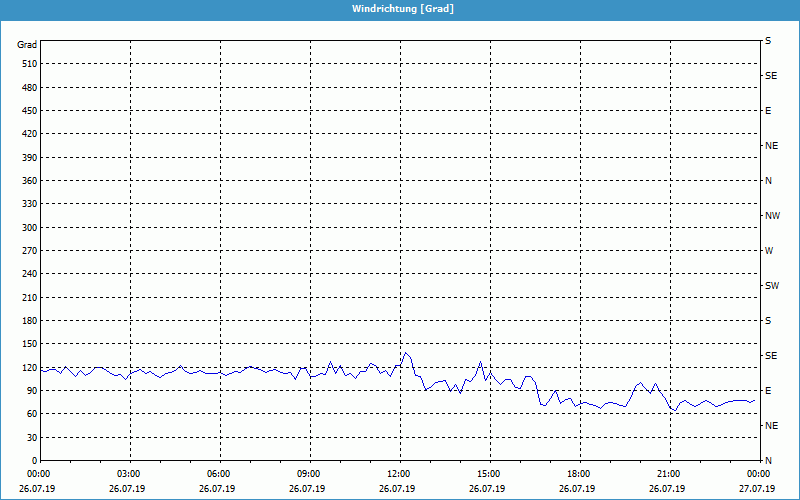800x500 pixels.
Task: Click the SW compass direction label
Action: pos(771,286)
